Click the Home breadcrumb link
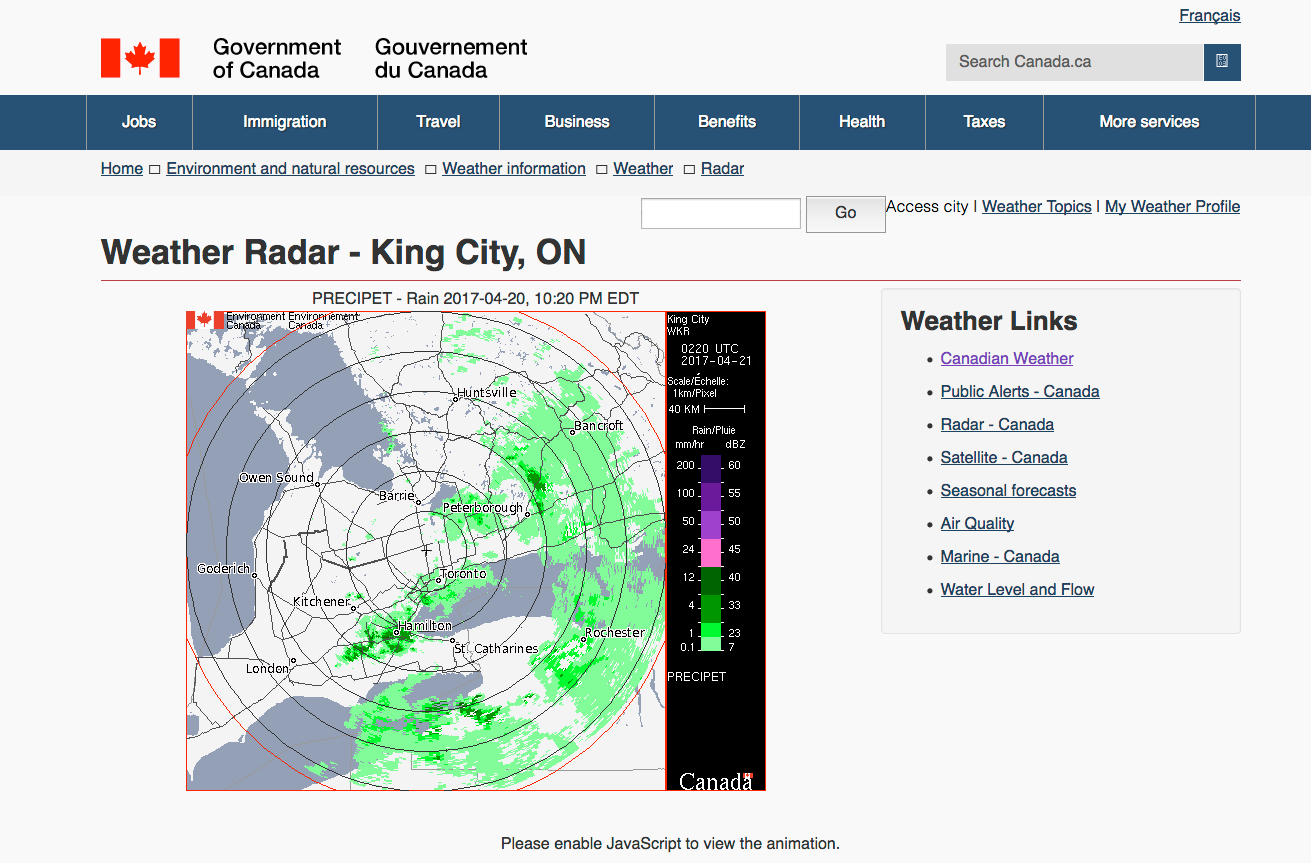Screen dimensions: 1311x863 (x=122, y=169)
